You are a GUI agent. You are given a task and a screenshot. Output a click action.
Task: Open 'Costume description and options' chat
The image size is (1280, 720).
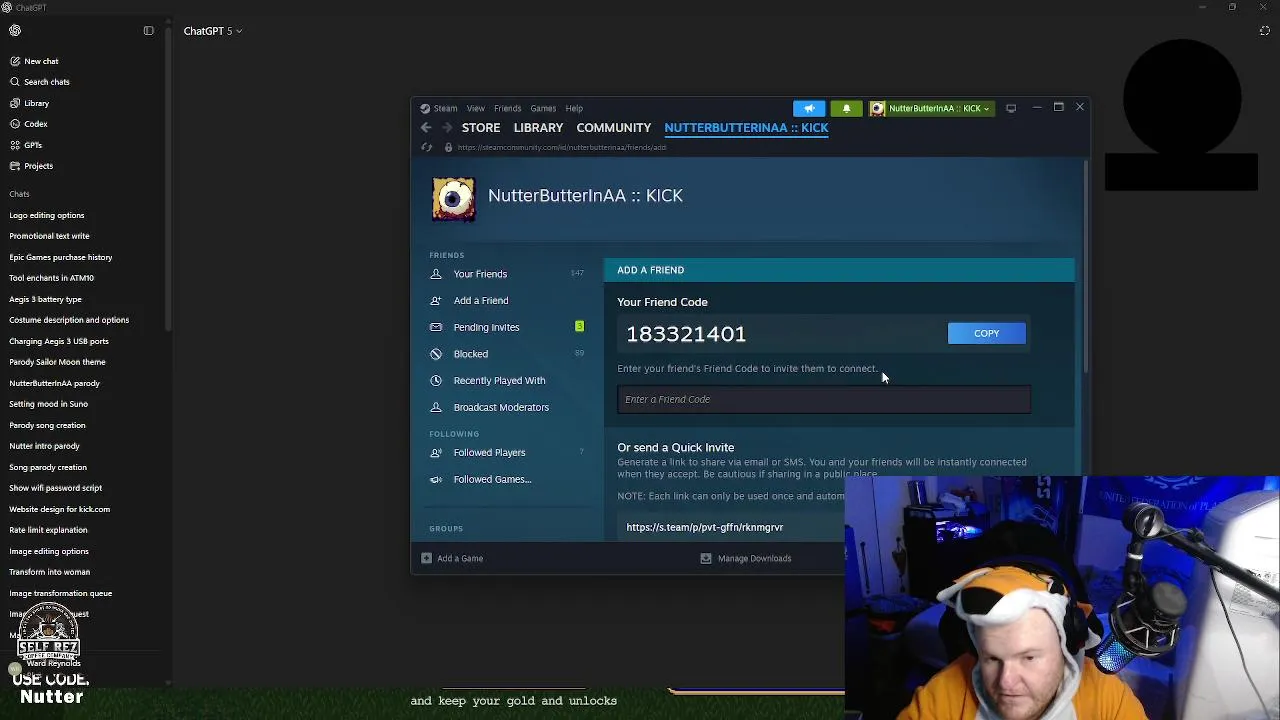69,320
